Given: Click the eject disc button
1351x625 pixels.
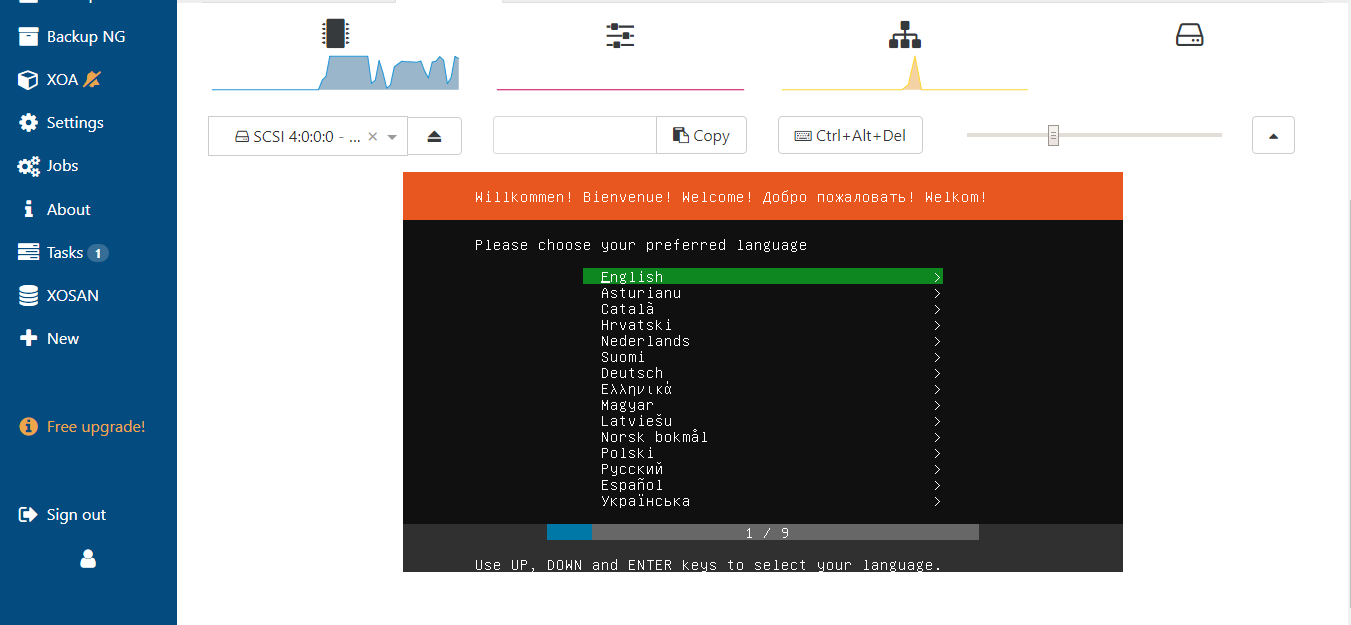Looking at the screenshot, I should tap(434, 136).
